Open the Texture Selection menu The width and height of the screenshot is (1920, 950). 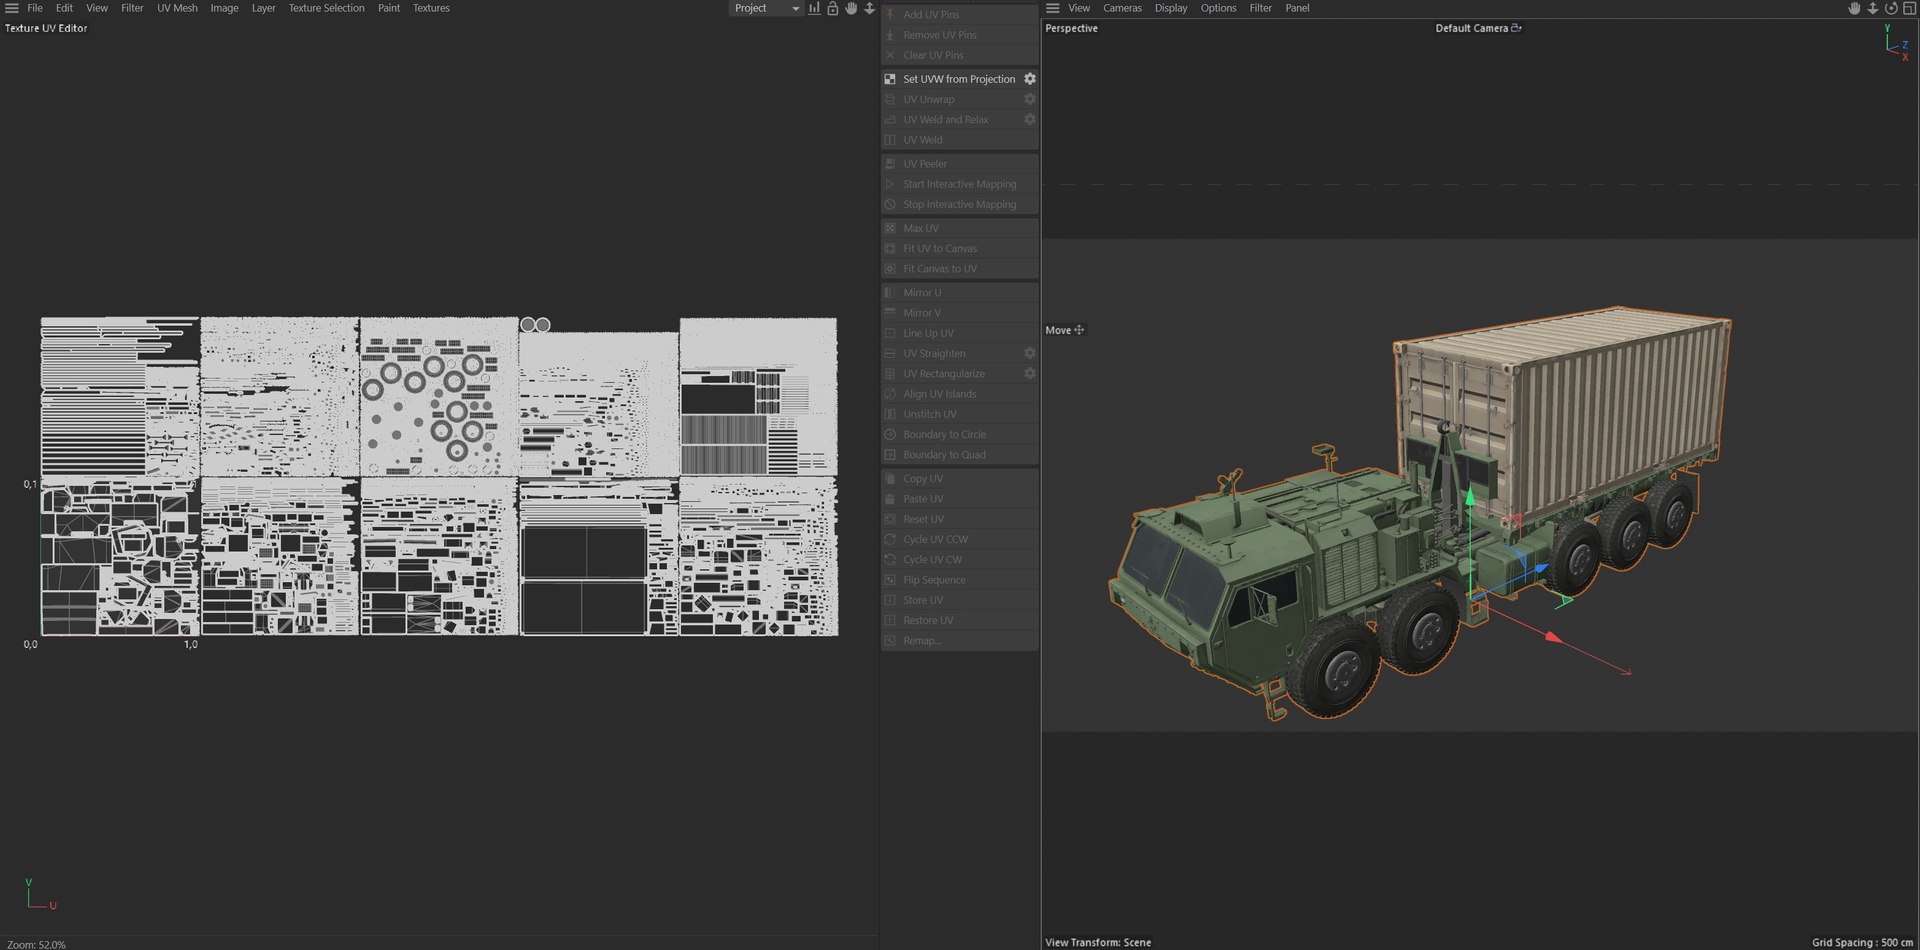tap(327, 8)
